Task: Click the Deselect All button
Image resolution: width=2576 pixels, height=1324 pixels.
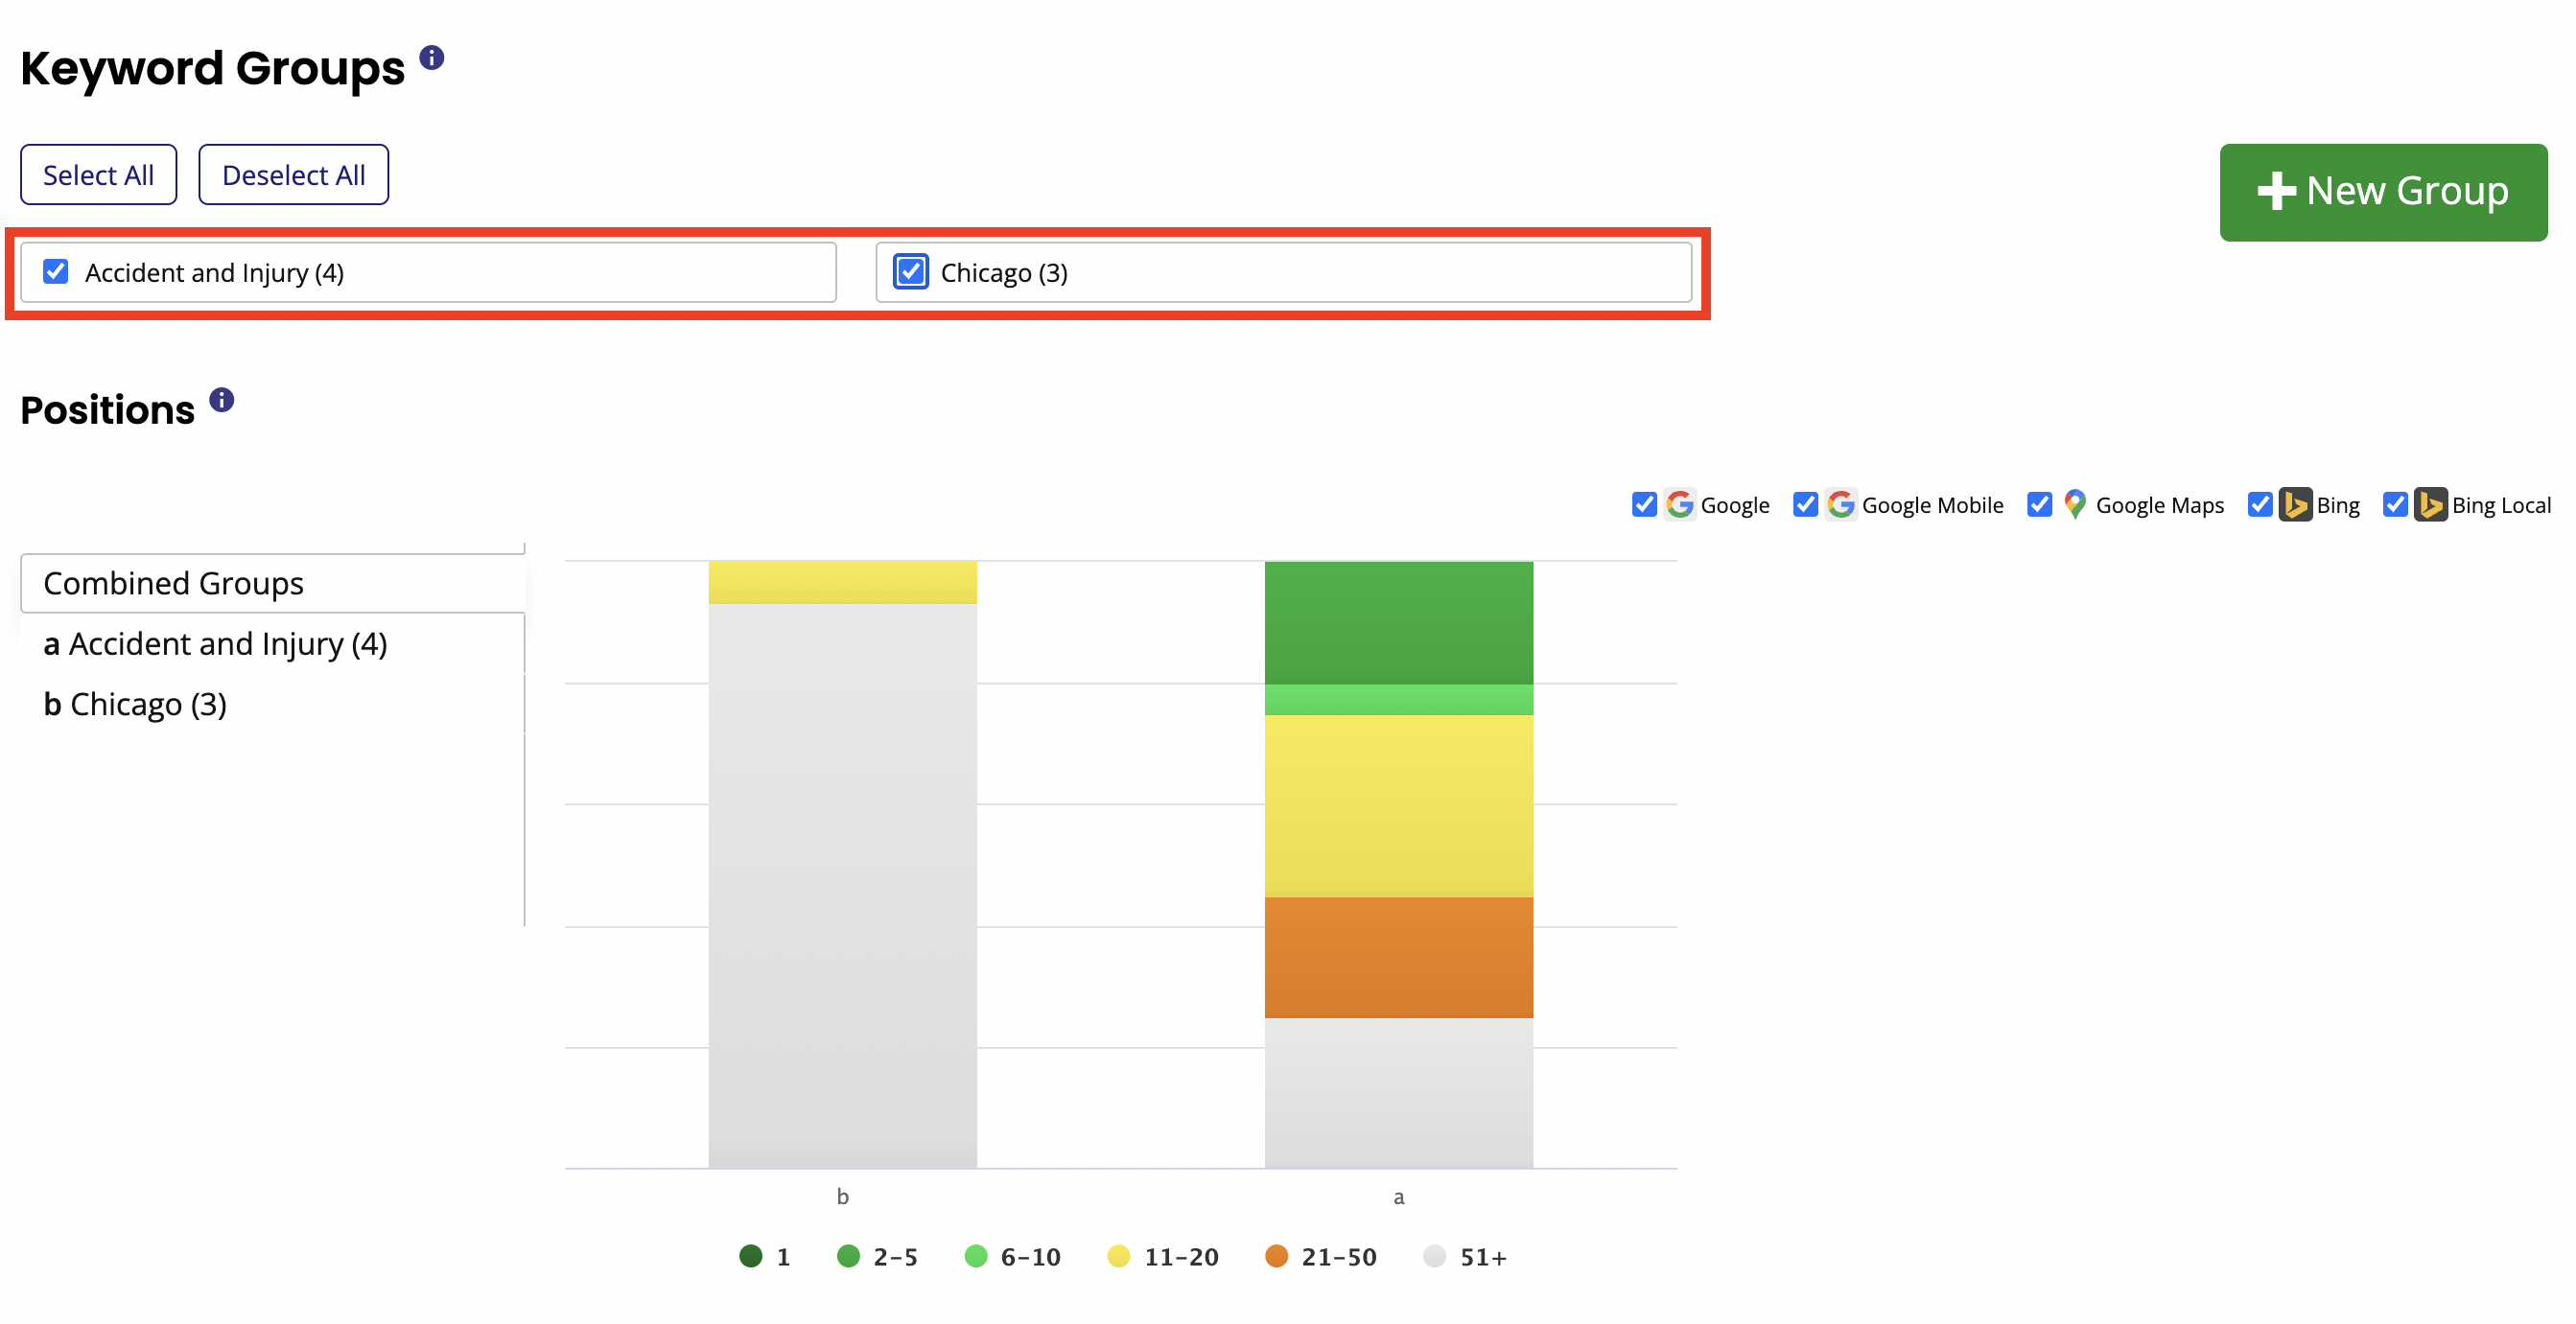Action: click(x=293, y=175)
